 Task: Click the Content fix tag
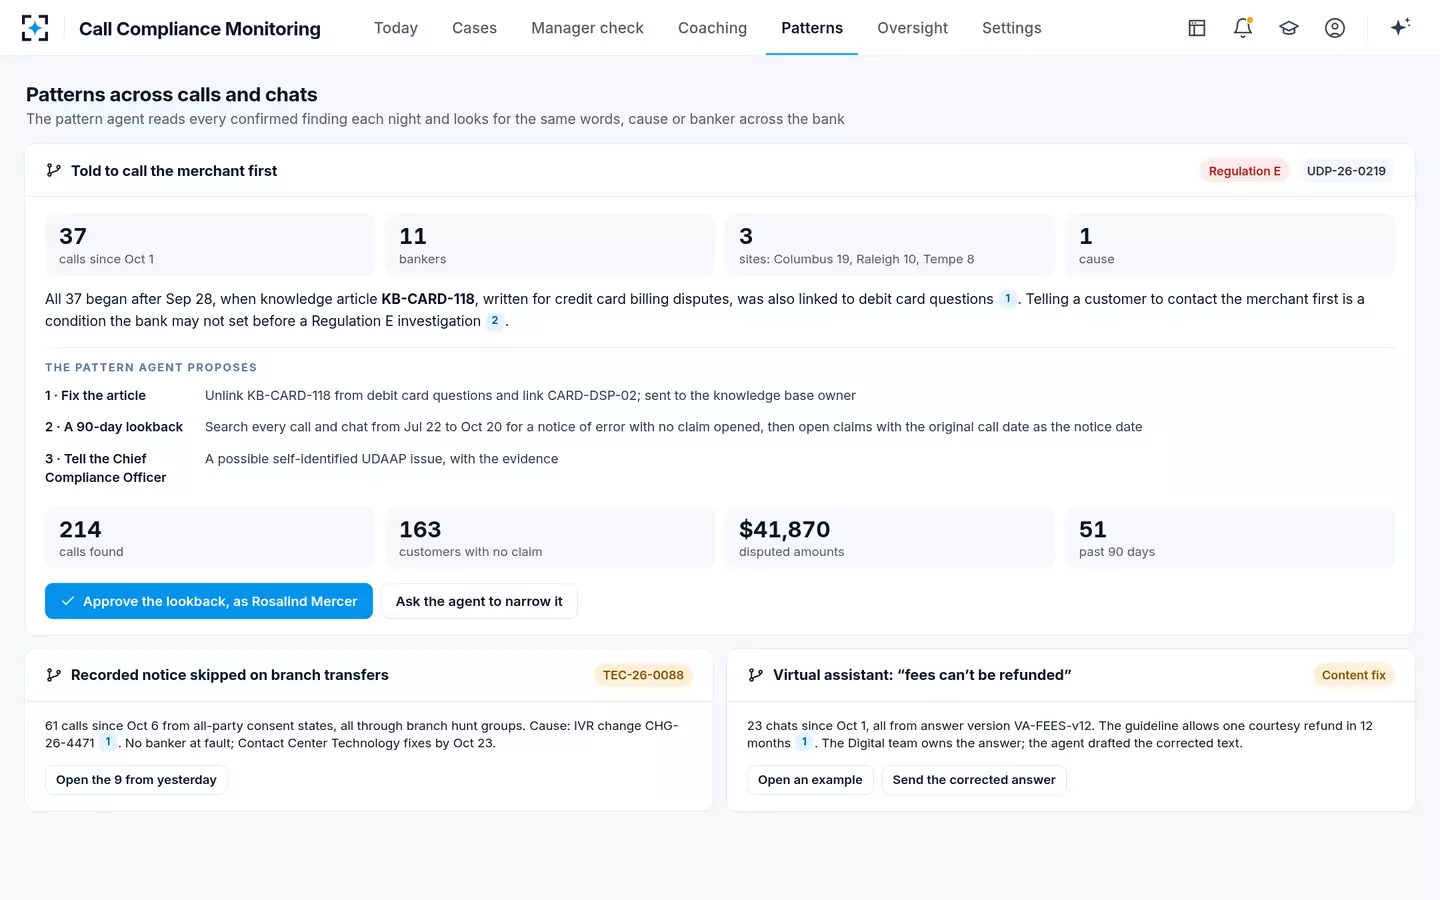pos(1353,675)
